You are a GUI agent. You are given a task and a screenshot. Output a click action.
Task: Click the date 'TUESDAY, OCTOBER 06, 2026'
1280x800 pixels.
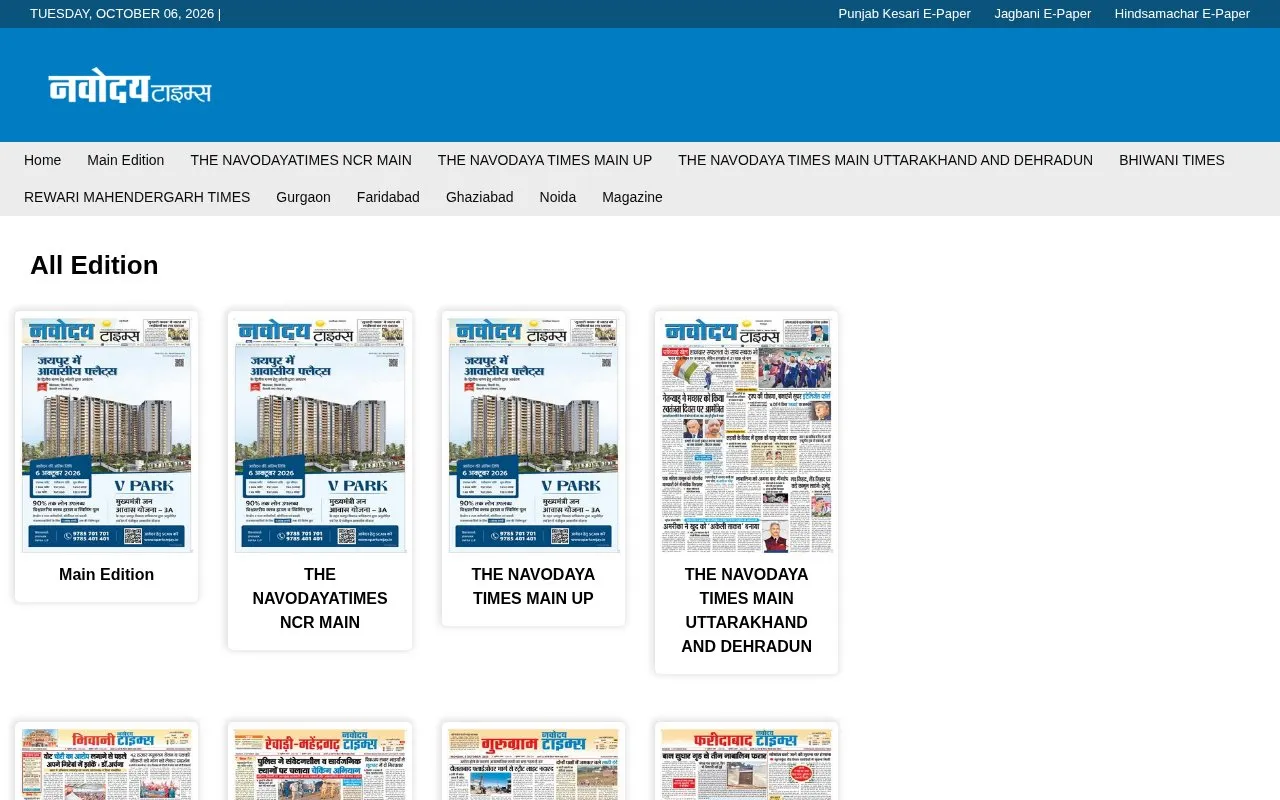pos(122,13)
